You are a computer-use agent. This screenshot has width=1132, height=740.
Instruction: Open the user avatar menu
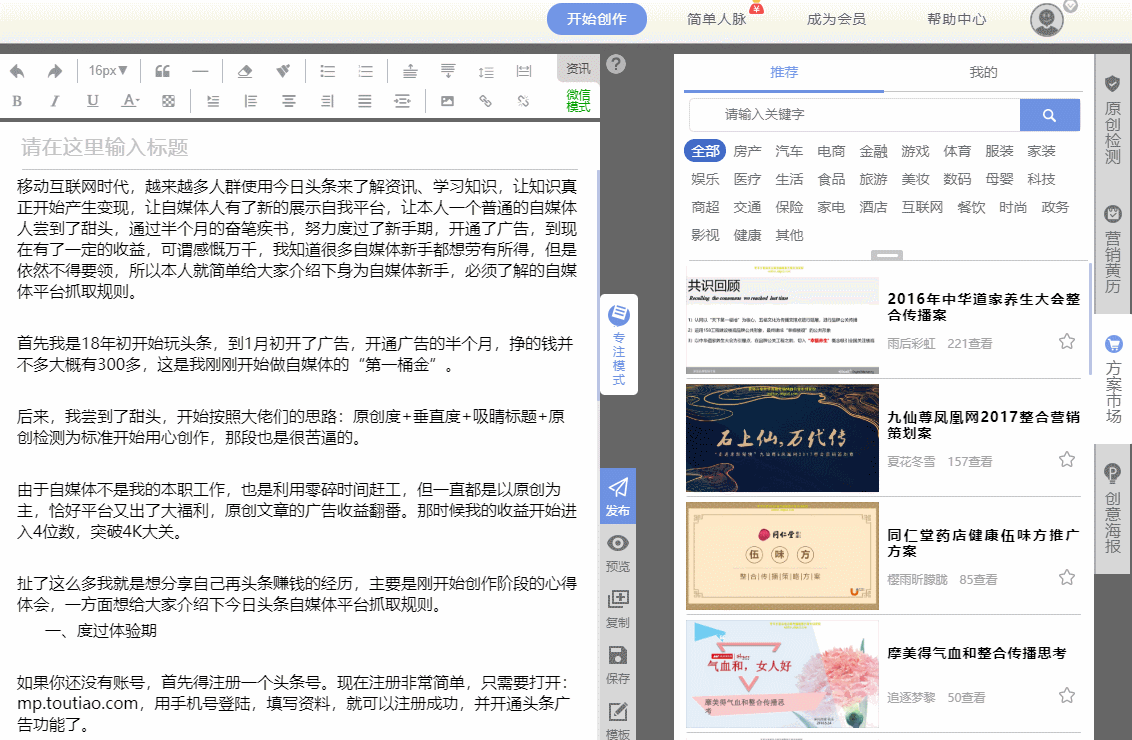point(1047,19)
